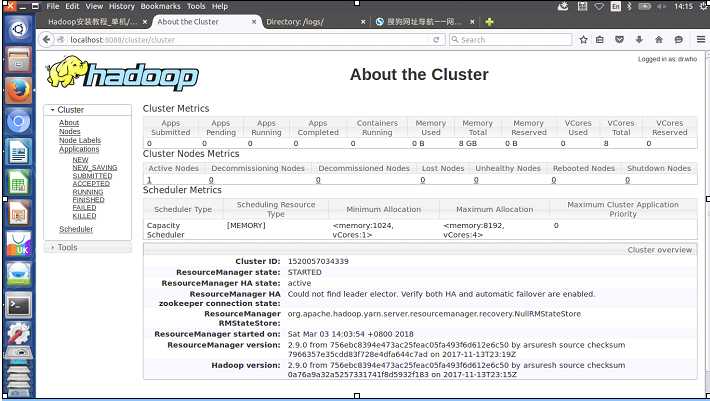
Task: Open the Tools menu in menu bar
Action: click(x=196, y=6)
